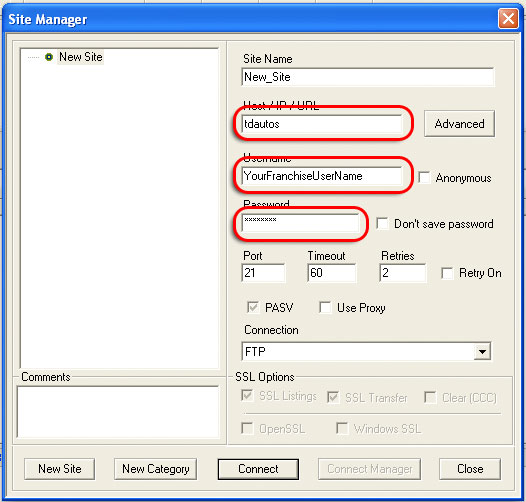Tick the Anonymous checkbox
The width and height of the screenshot is (526, 502).
(x=424, y=178)
